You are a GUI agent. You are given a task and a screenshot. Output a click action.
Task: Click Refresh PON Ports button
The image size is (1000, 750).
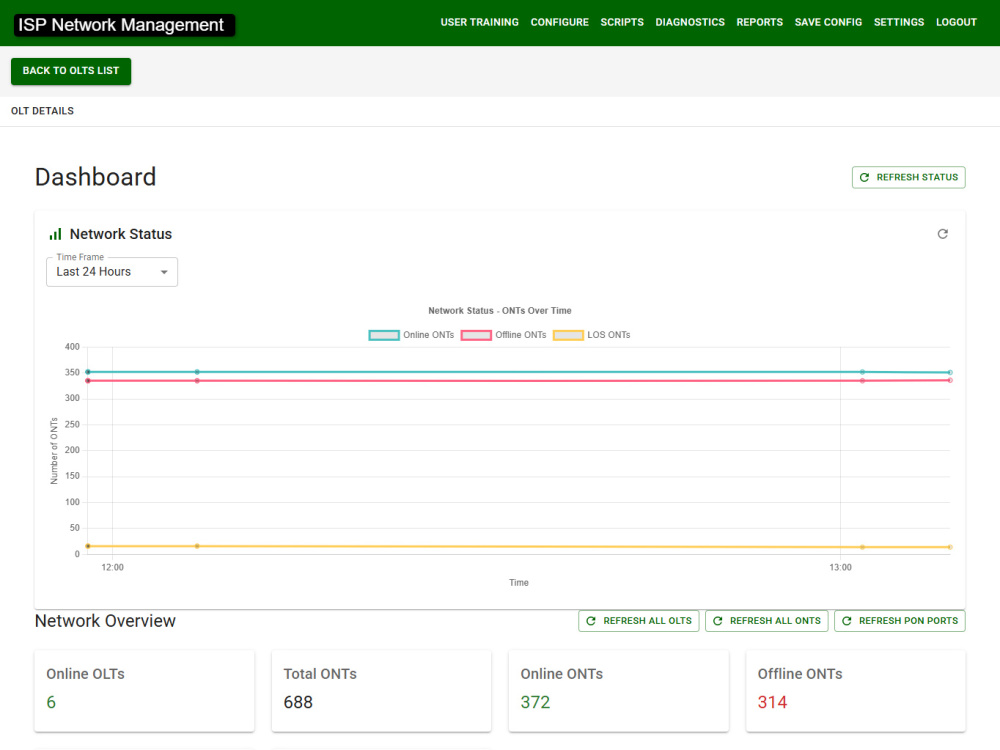[899, 621]
